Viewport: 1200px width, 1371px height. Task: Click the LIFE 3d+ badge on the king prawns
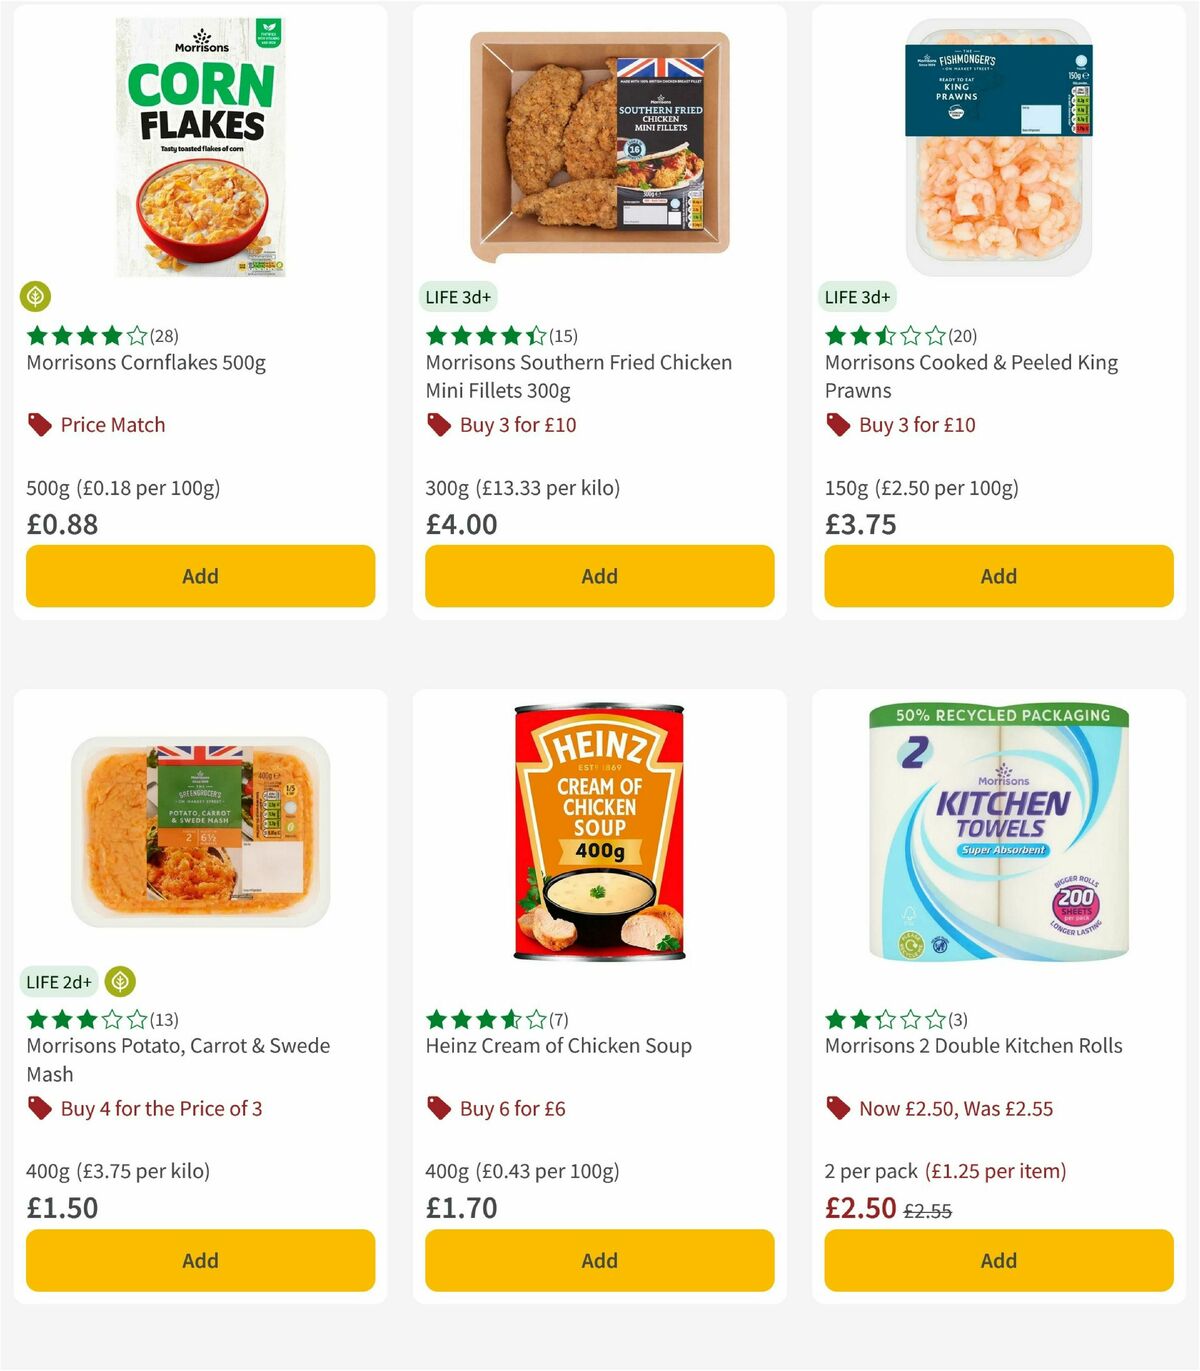859,296
